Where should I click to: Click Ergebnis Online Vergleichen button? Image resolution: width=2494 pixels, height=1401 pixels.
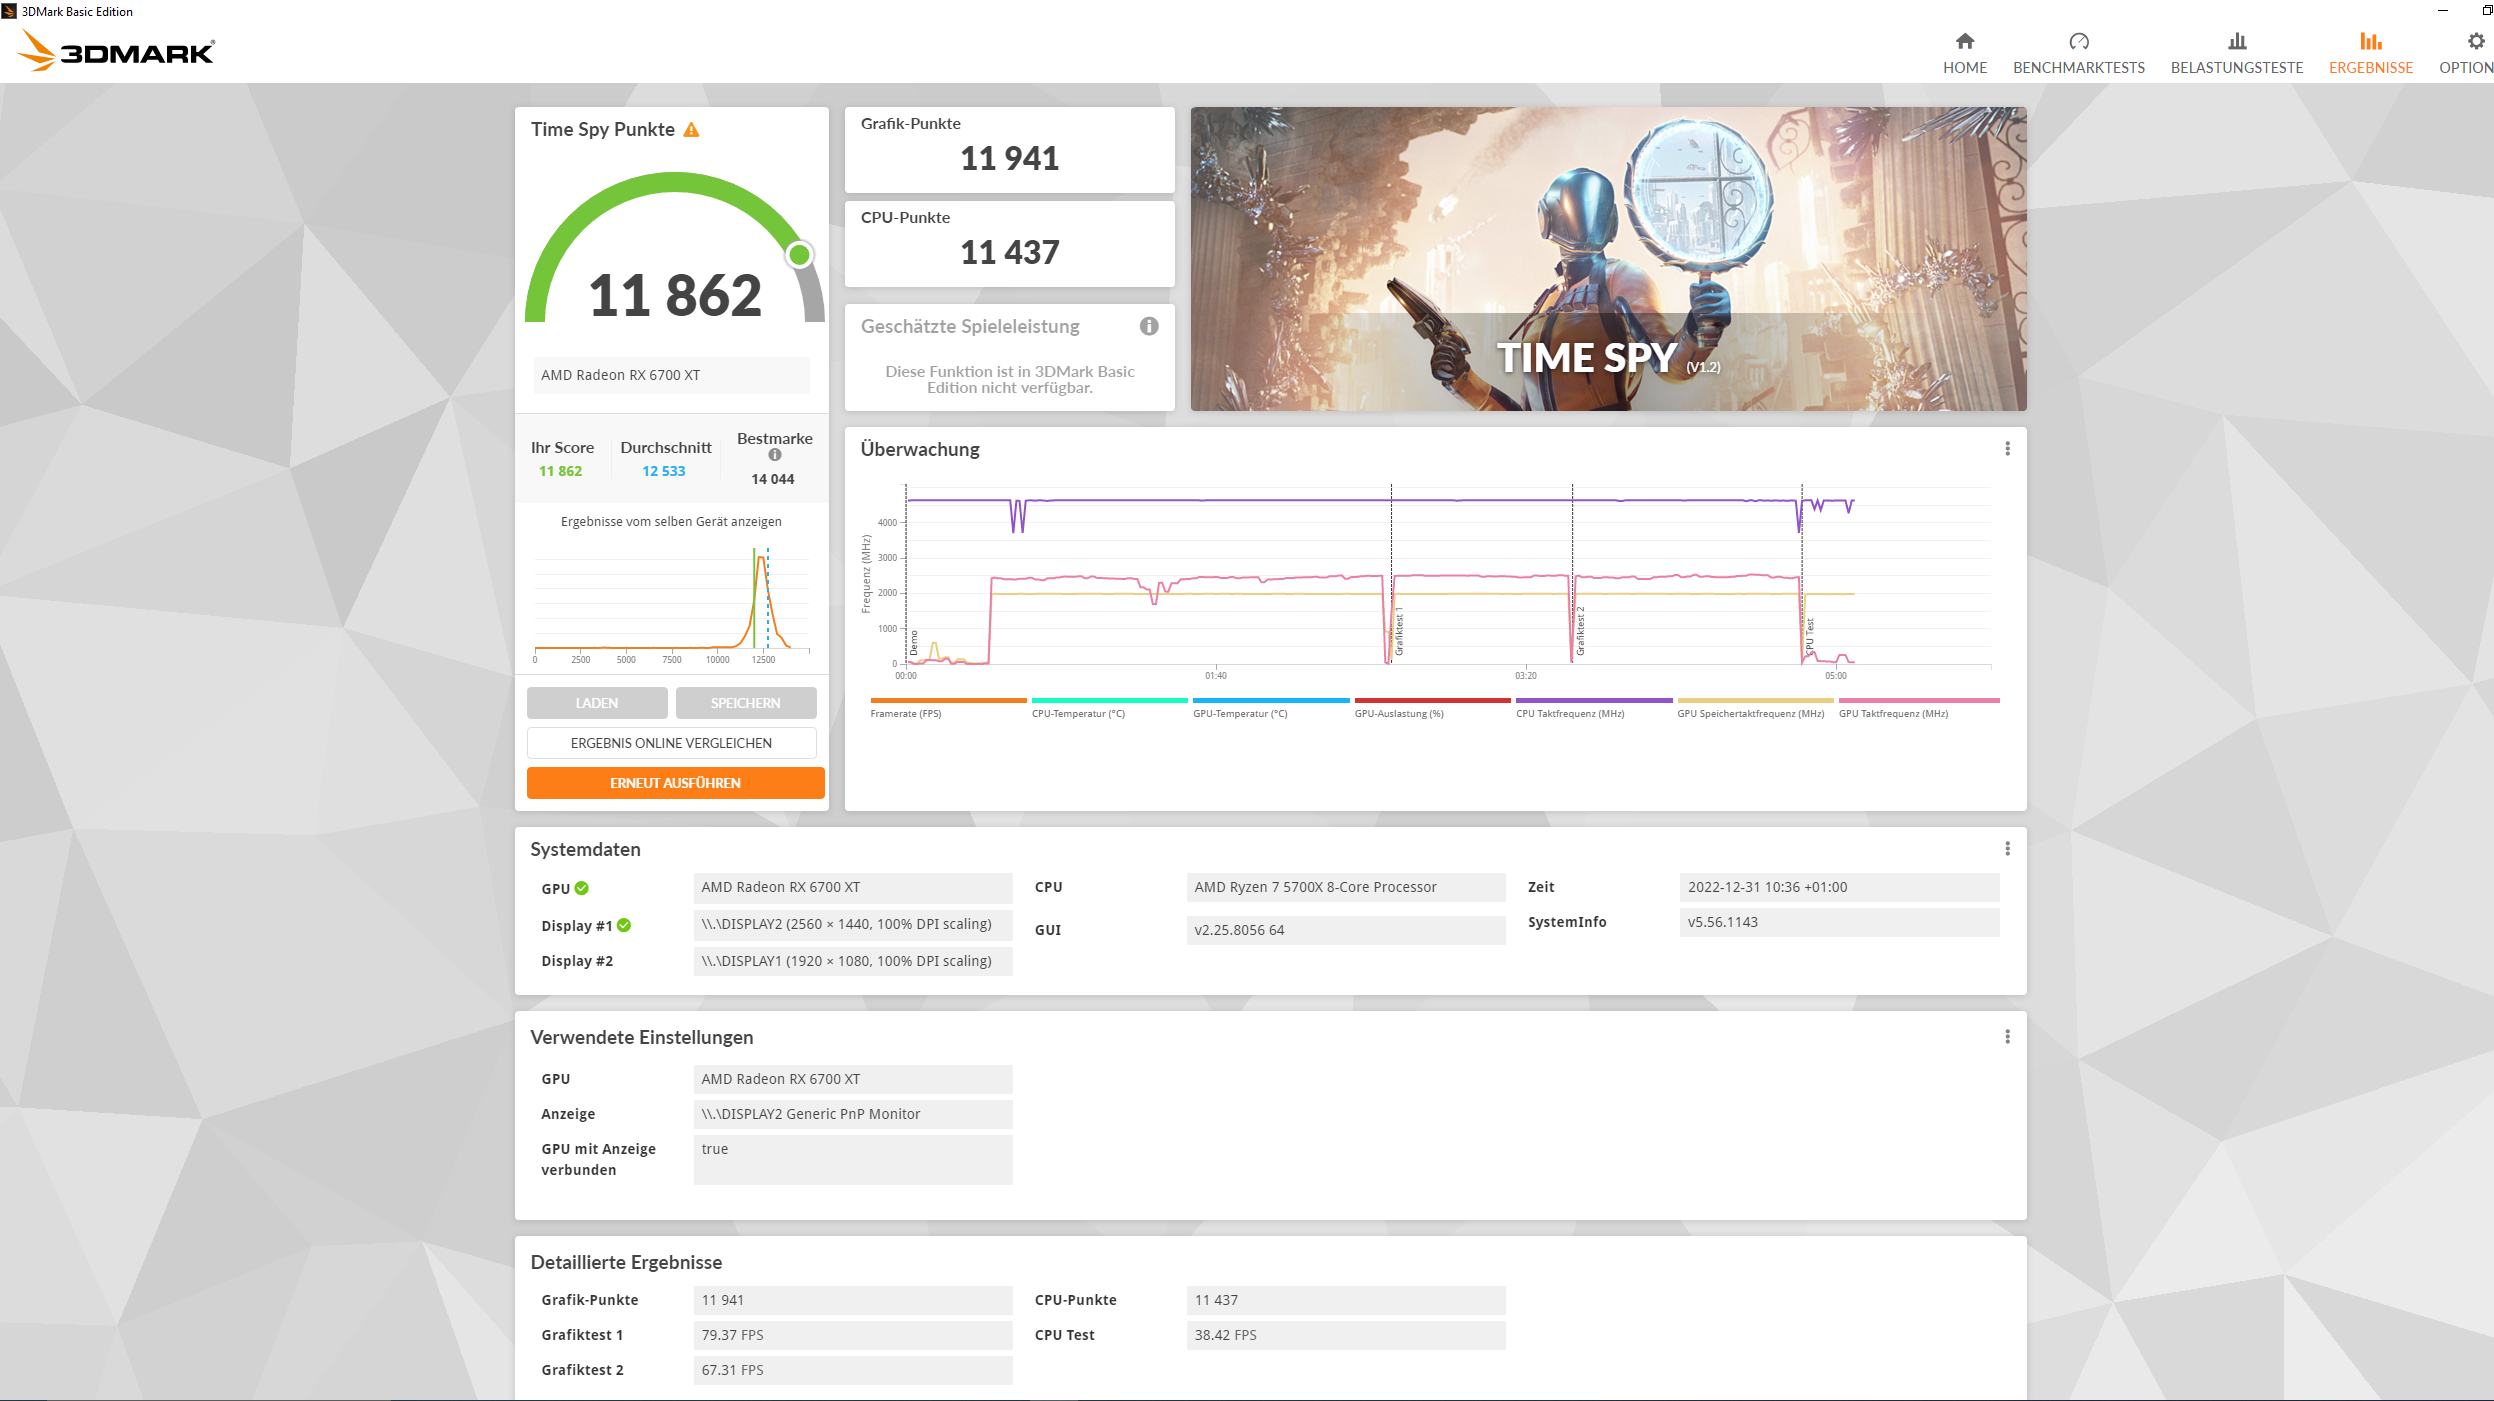click(671, 743)
